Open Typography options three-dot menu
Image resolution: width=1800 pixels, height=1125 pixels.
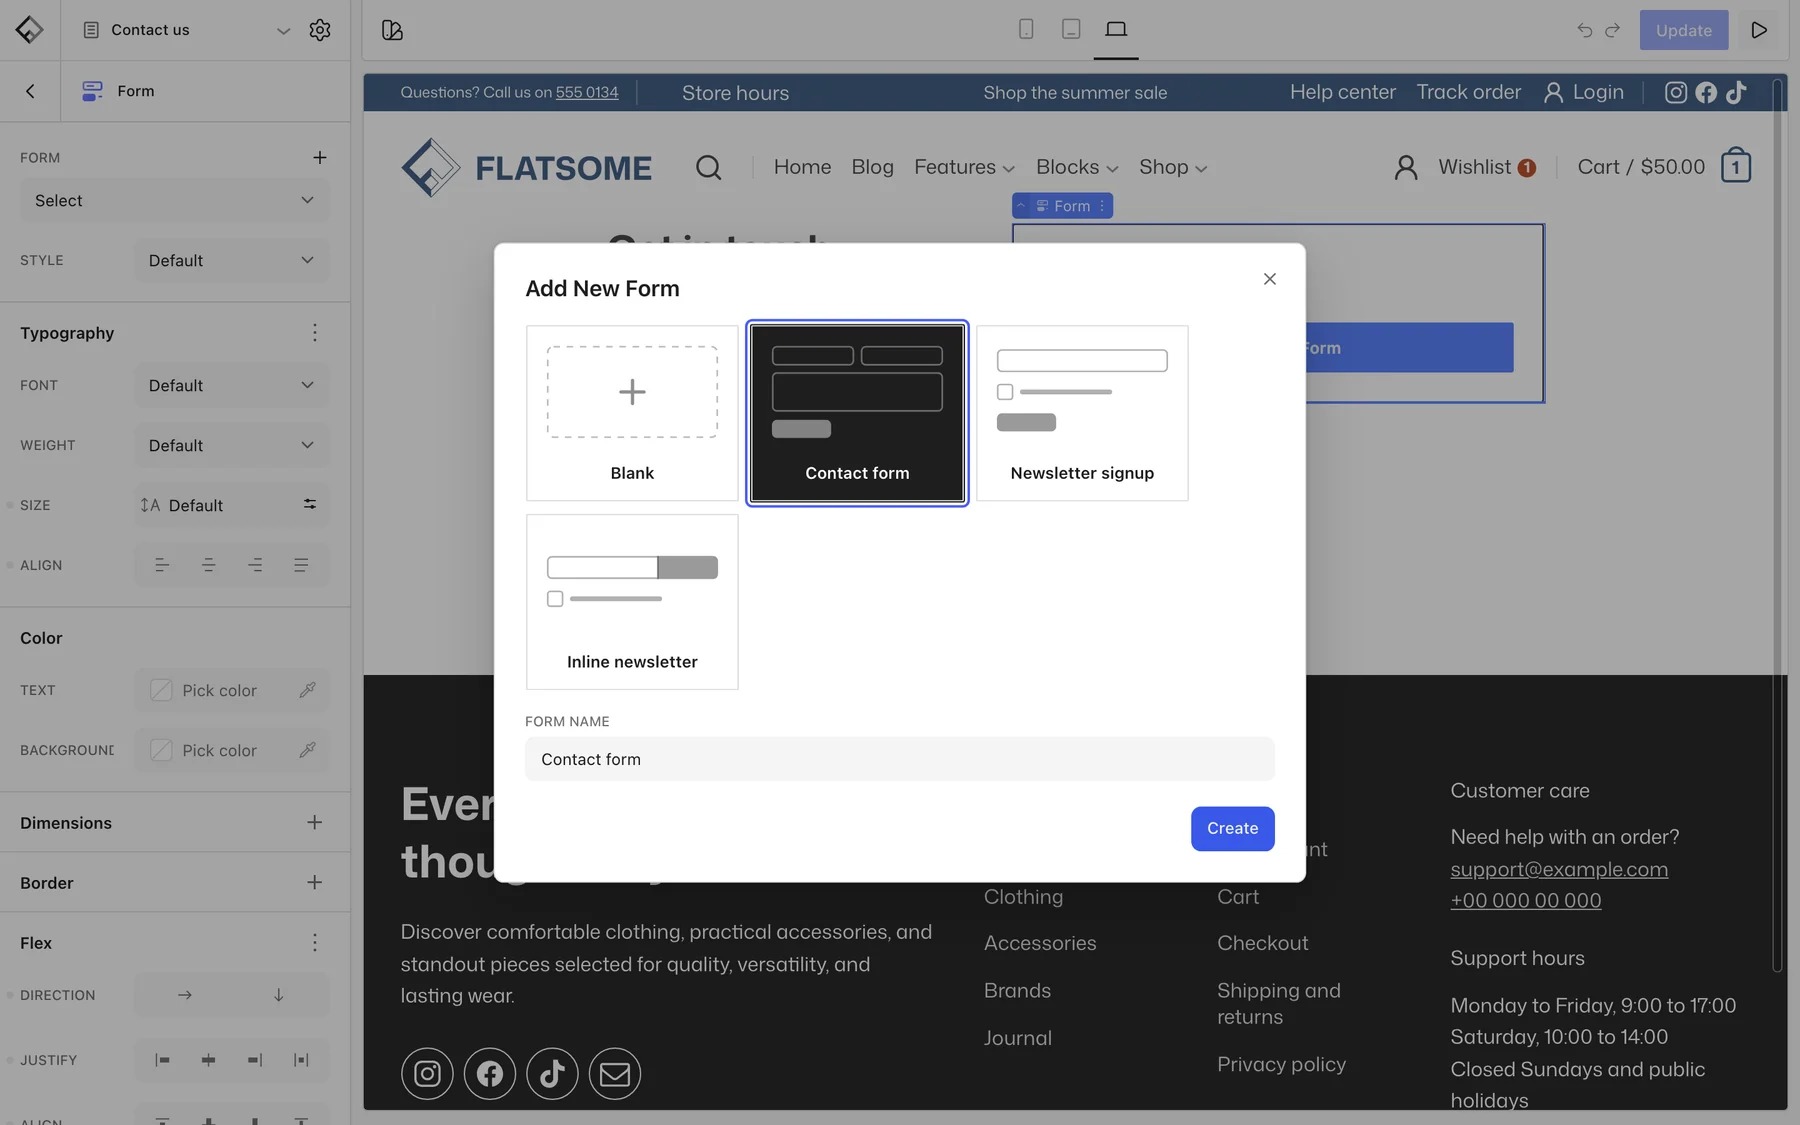point(315,333)
